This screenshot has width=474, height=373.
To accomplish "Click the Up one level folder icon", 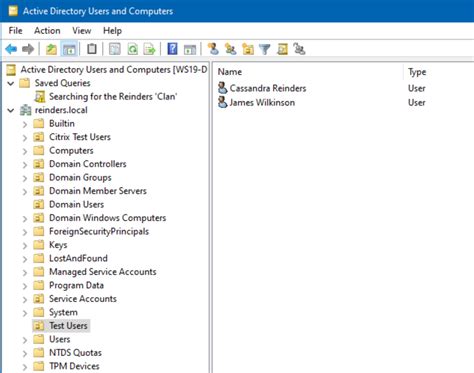I will (x=51, y=49).
